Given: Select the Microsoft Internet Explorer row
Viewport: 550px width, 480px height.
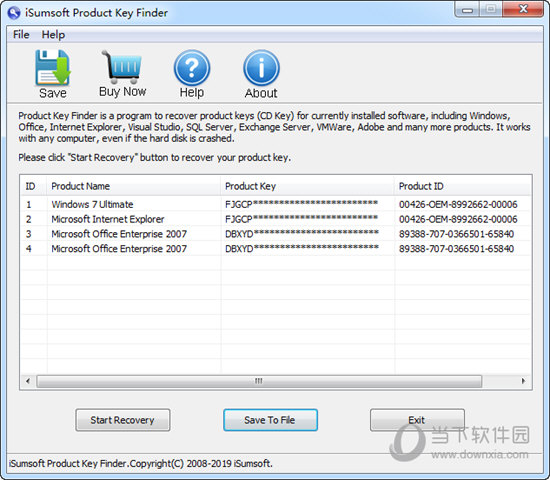Looking at the screenshot, I should (x=275, y=219).
